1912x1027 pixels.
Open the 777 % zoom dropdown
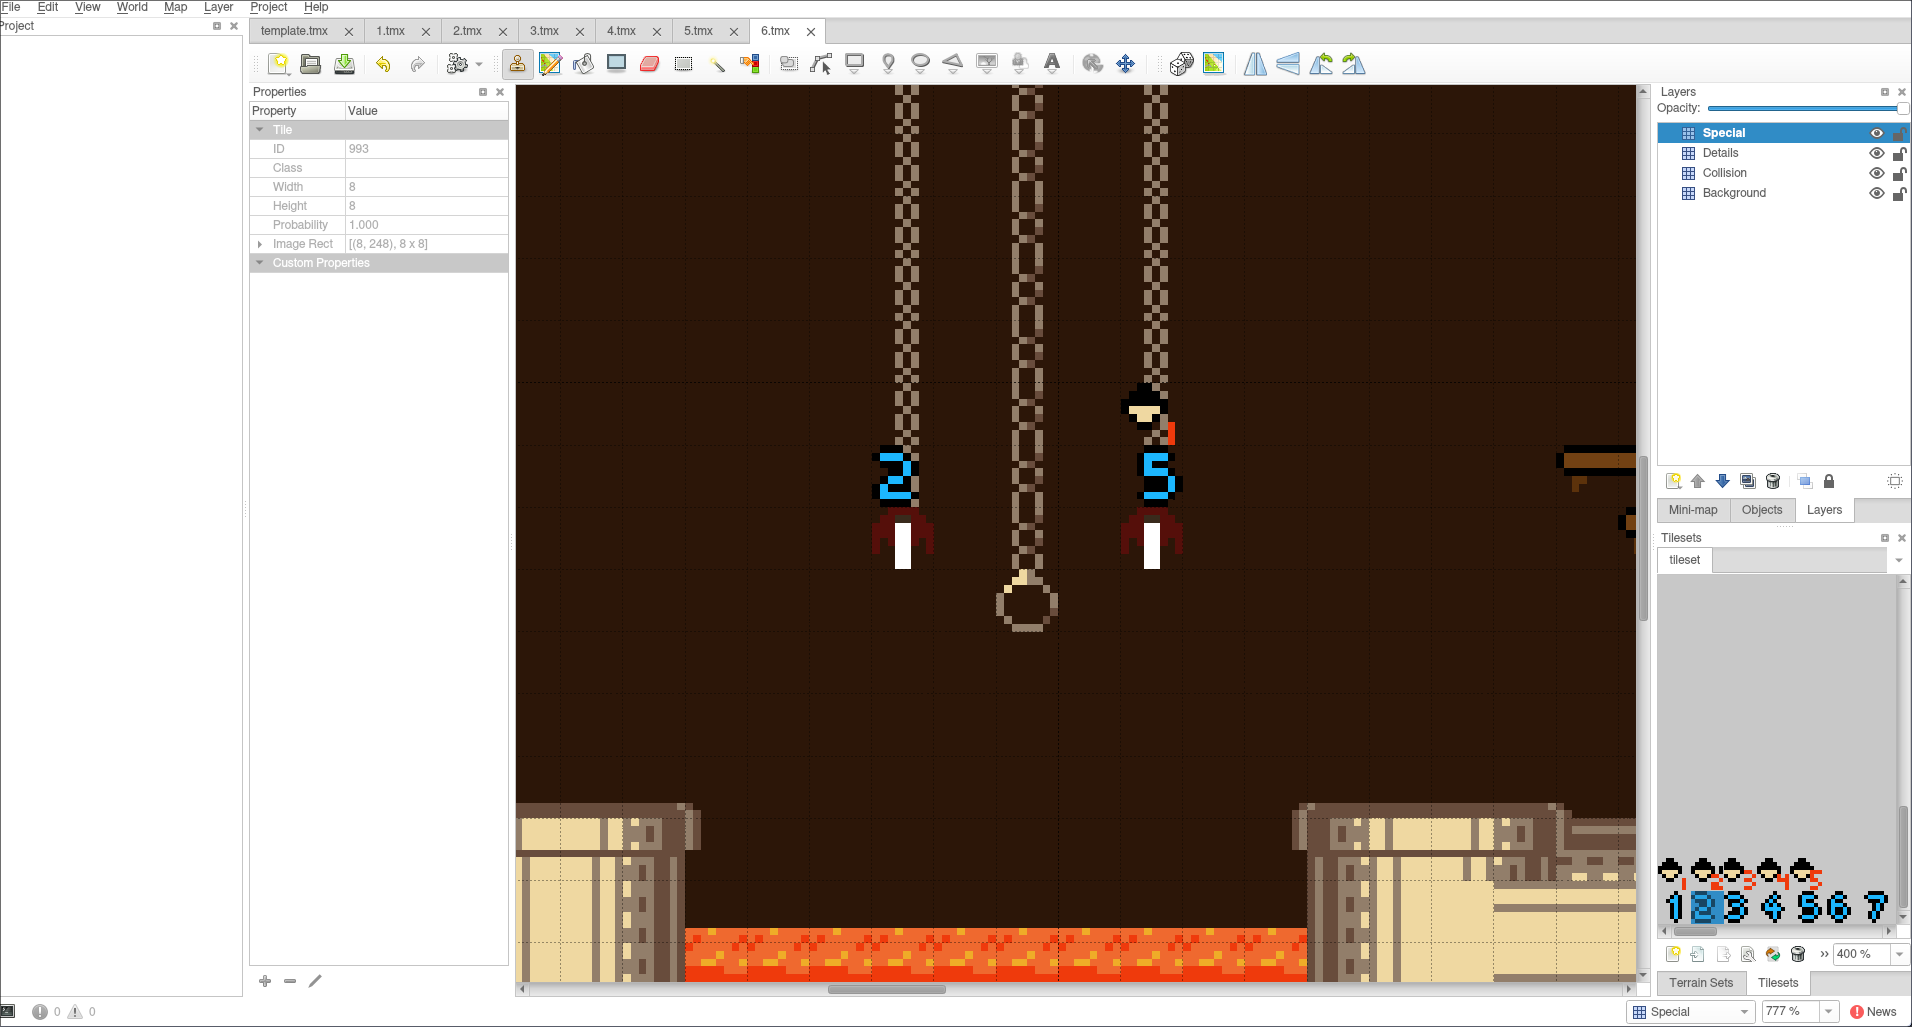pos(1828,1012)
